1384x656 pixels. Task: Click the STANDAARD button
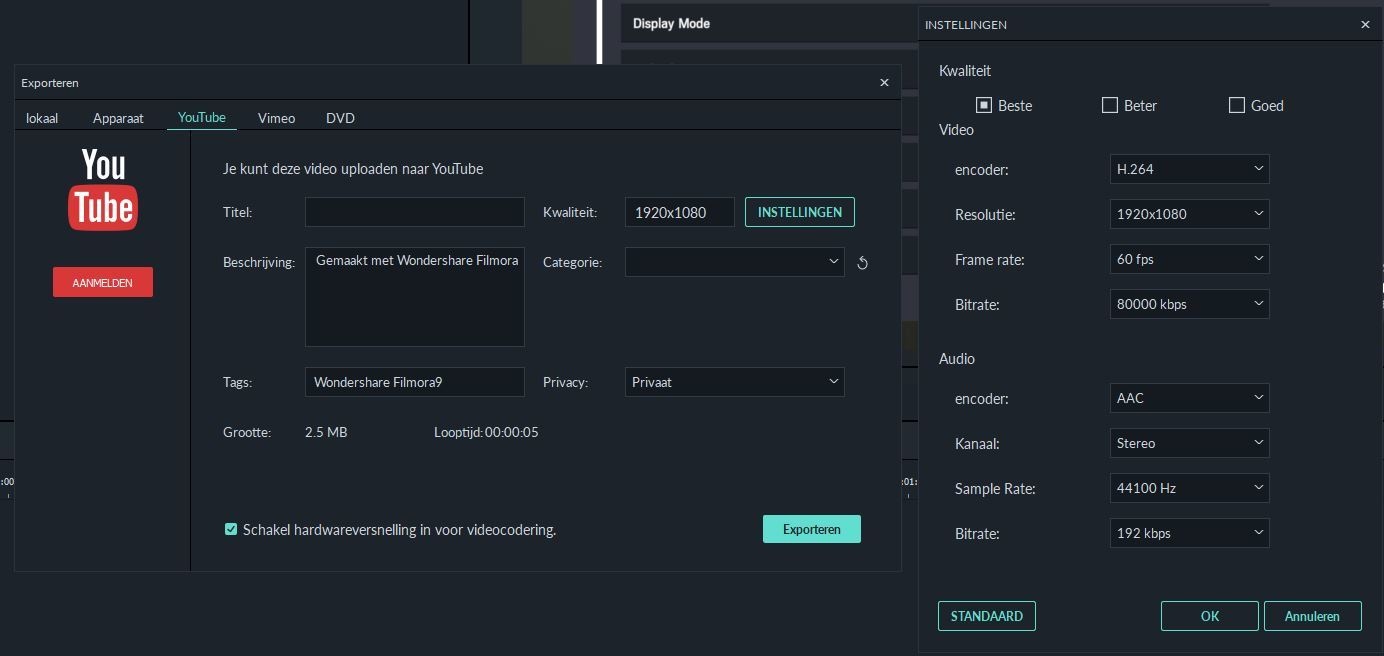point(987,616)
